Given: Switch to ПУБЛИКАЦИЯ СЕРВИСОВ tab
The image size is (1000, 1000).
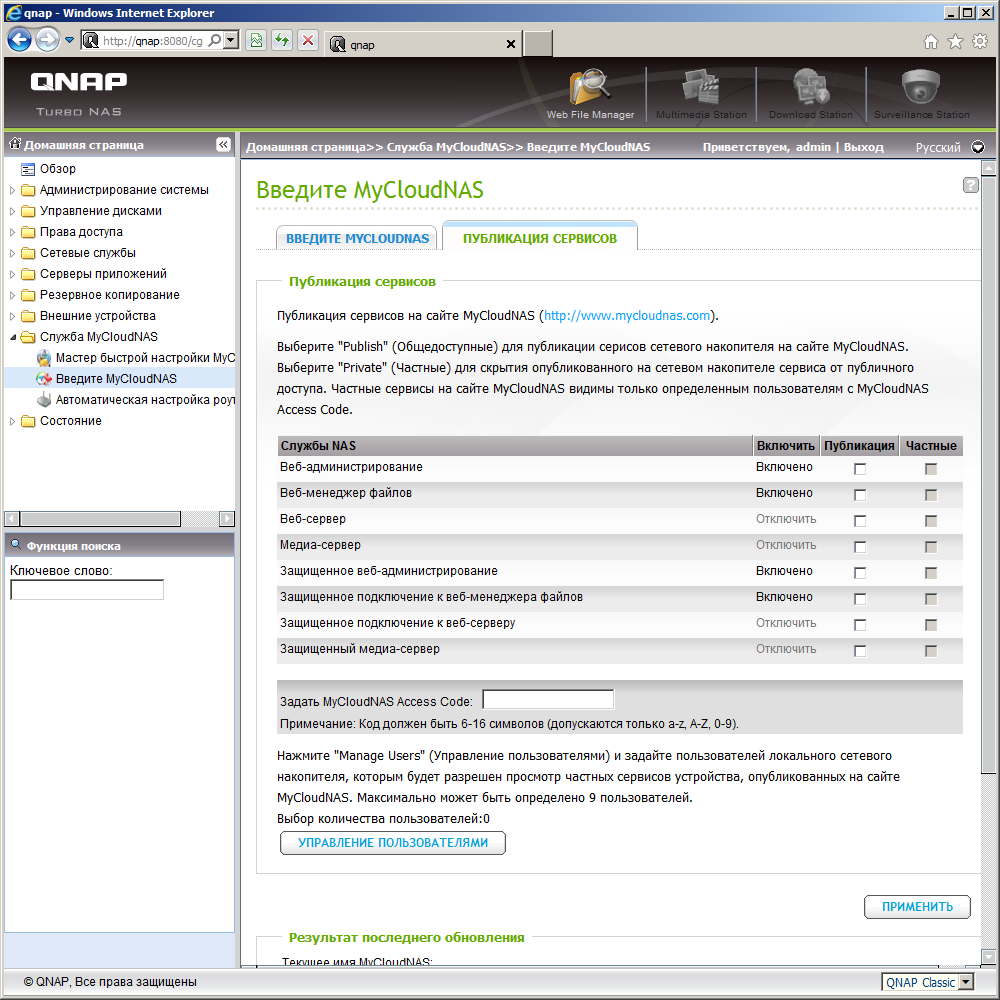Looking at the screenshot, I should pyautogui.click(x=540, y=237).
